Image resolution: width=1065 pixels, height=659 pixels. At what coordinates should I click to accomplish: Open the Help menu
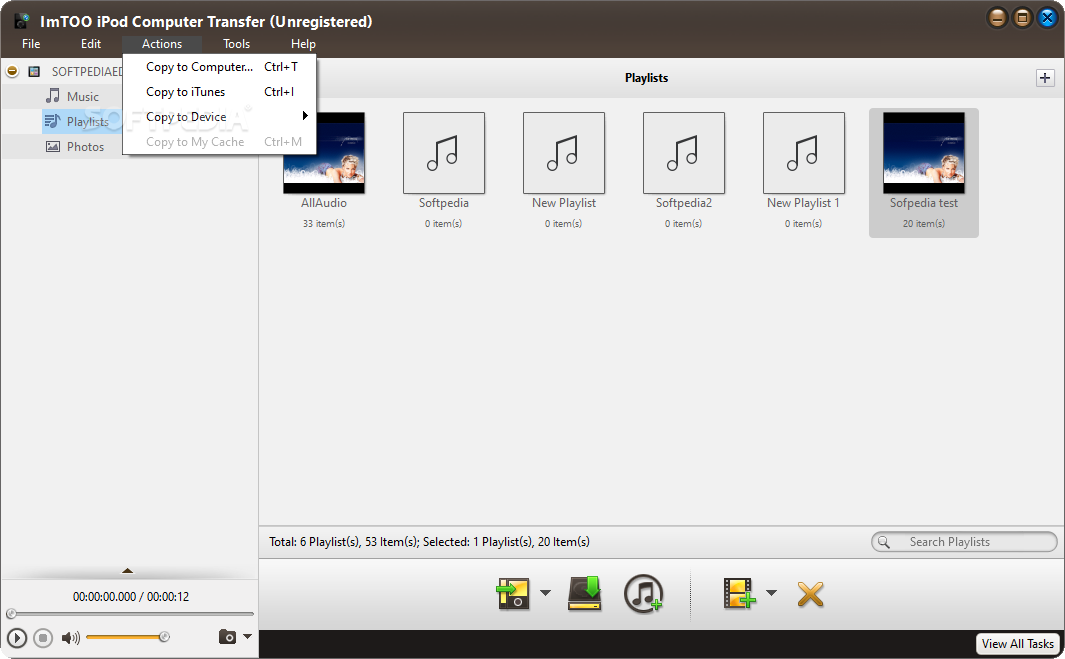click(x=303, y=43)
